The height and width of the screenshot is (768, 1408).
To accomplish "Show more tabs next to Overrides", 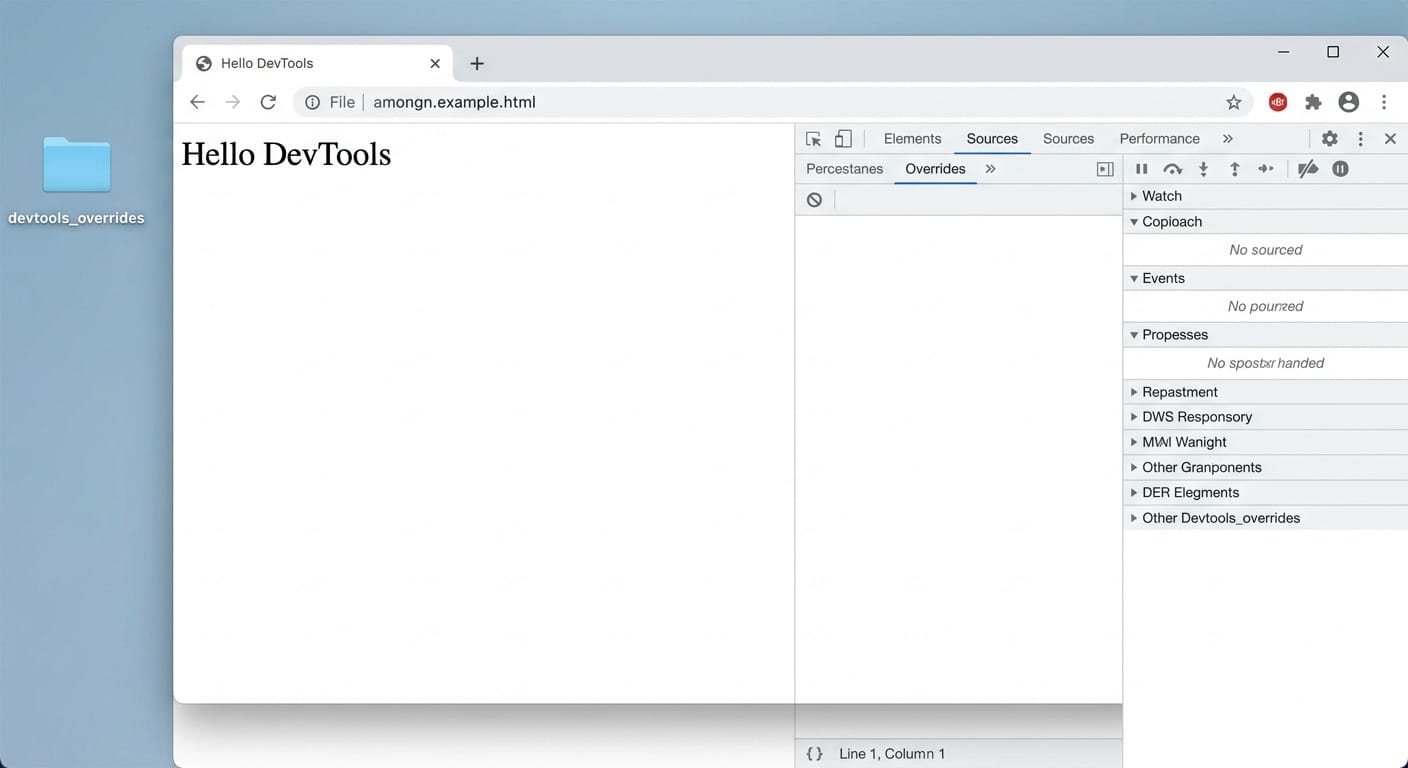I will pyautogui.click(x=990, y=169).
